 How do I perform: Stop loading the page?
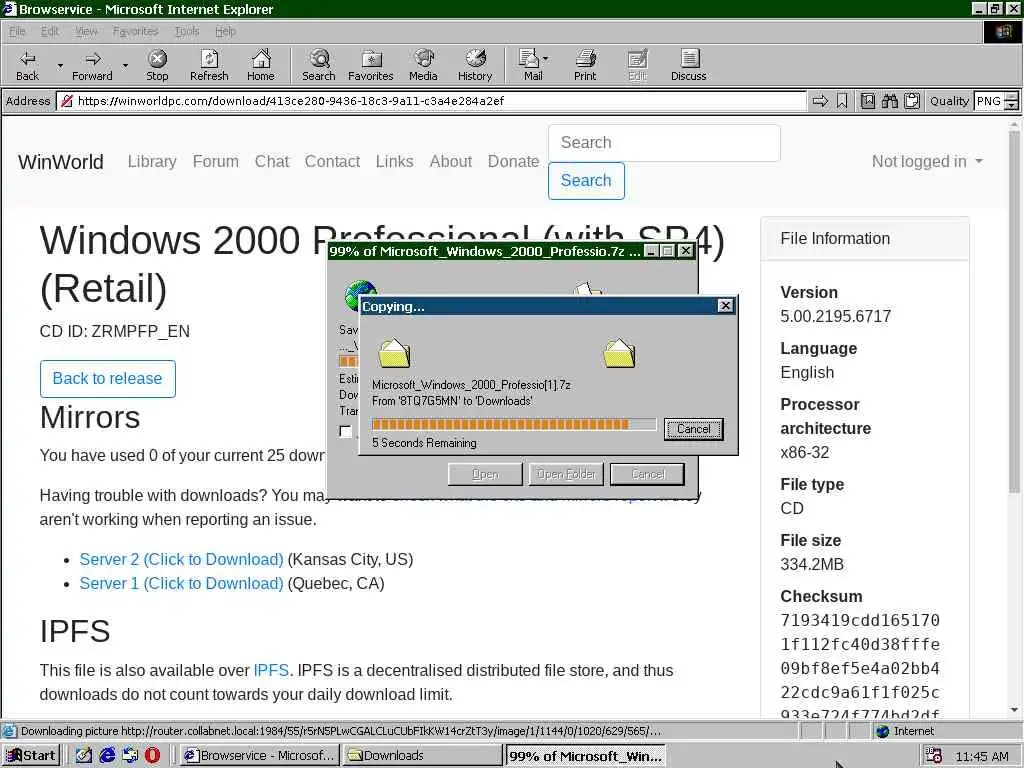tap(157, 65)
